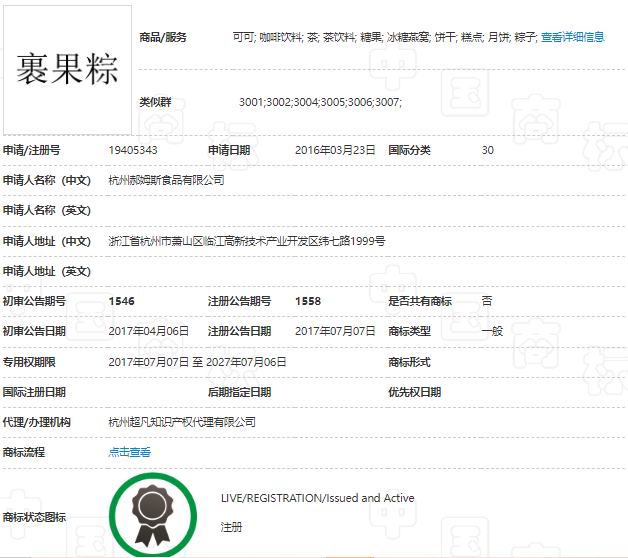Click the 商标流程 label
Screen dimensions: 628x558
coord(24,452)
